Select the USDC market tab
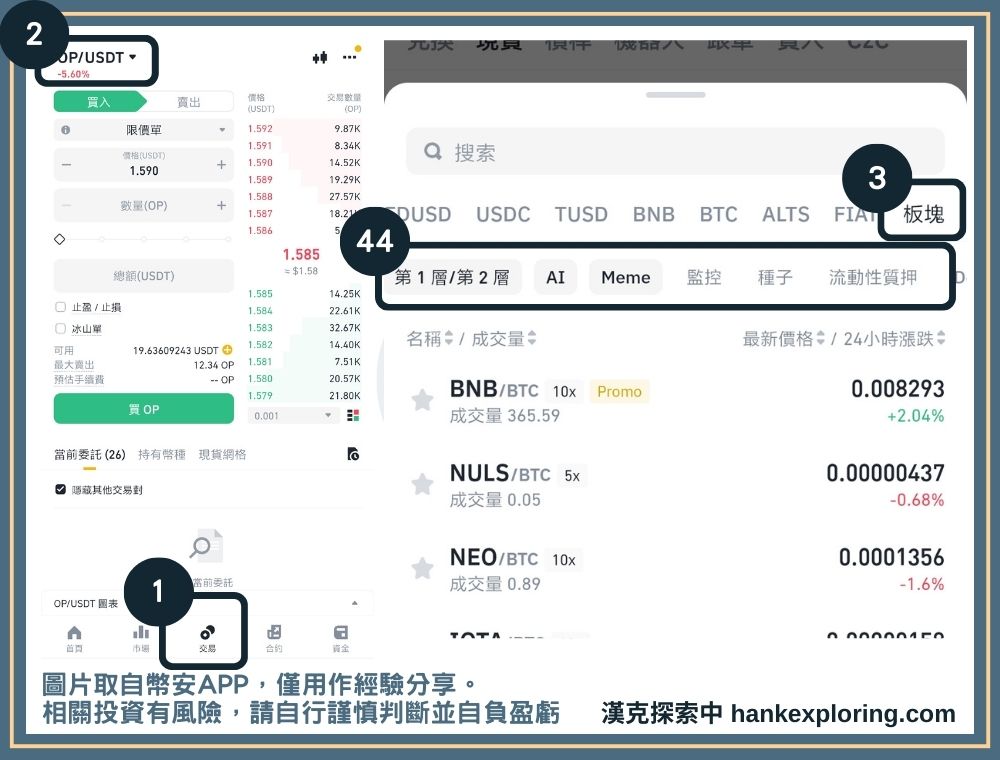The width and height of the screenshot is (1000, 760). click(x=503, y=214)
